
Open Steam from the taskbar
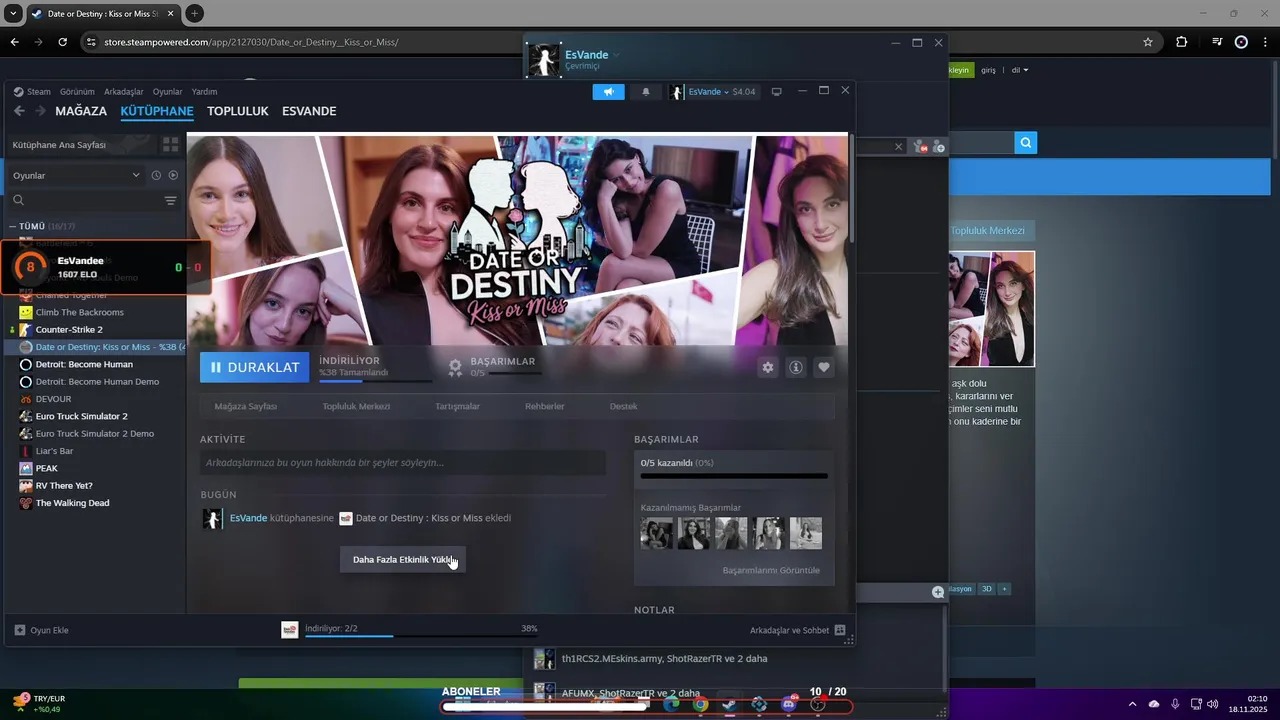pyautogui.click(x=730, y=704)
